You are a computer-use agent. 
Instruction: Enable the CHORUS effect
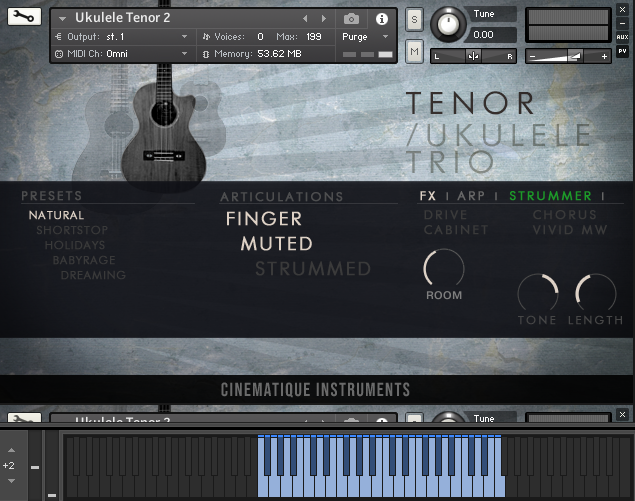pyautogui.click(x=565, y=215)
